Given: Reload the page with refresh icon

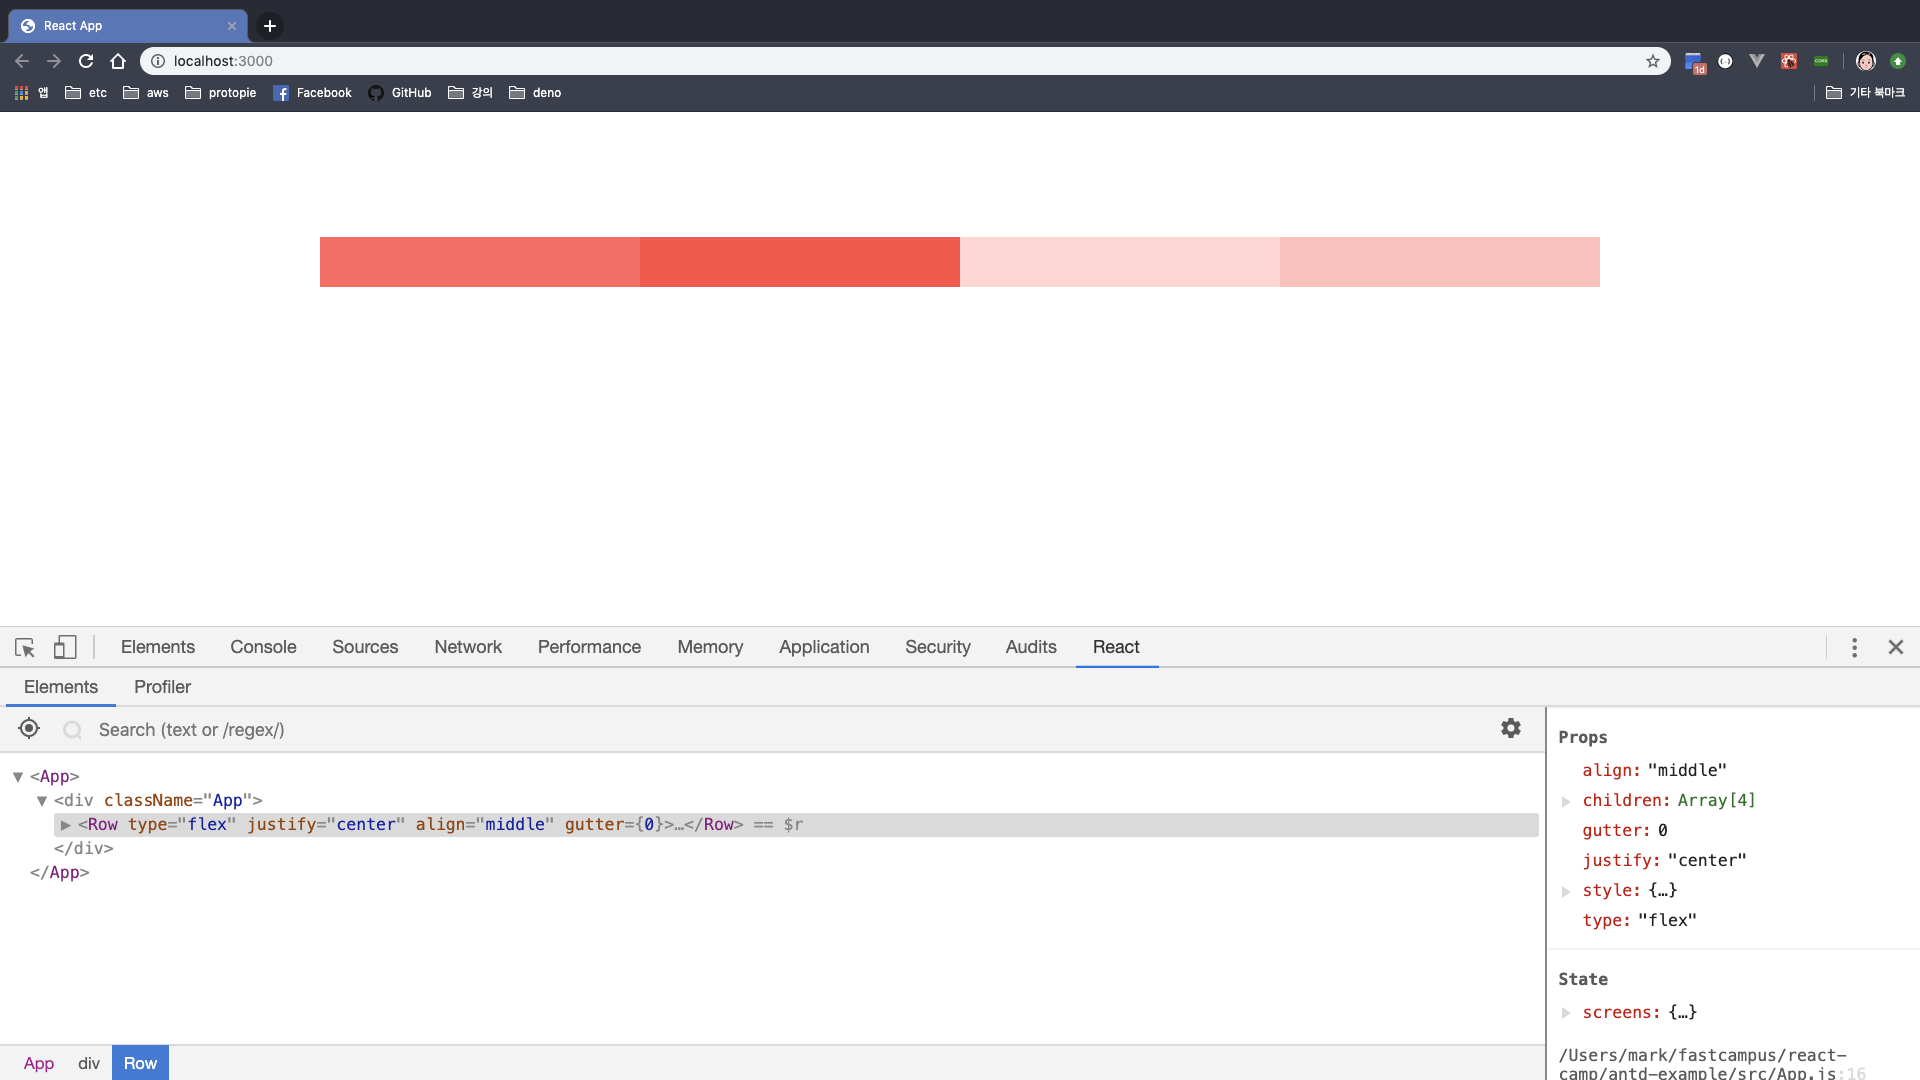Looking at the screenshot, I should (86, 61).
